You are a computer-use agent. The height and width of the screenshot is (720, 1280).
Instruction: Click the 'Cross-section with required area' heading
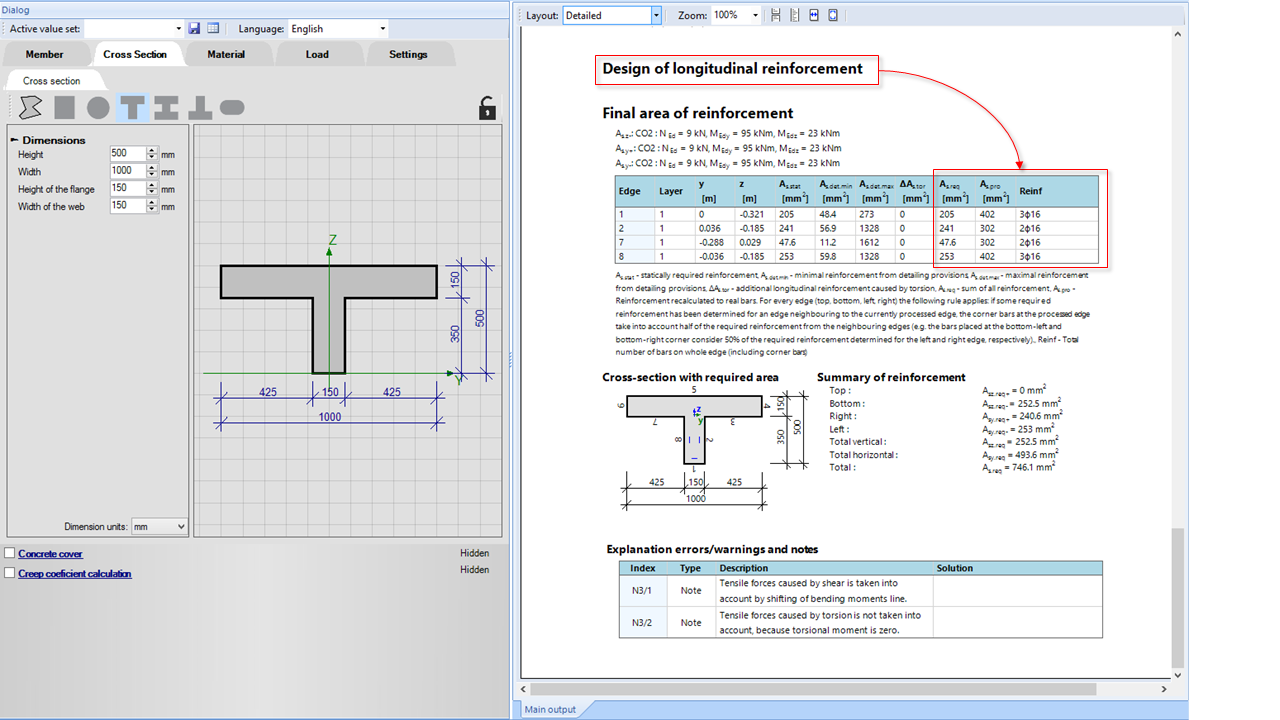[690, 377]
